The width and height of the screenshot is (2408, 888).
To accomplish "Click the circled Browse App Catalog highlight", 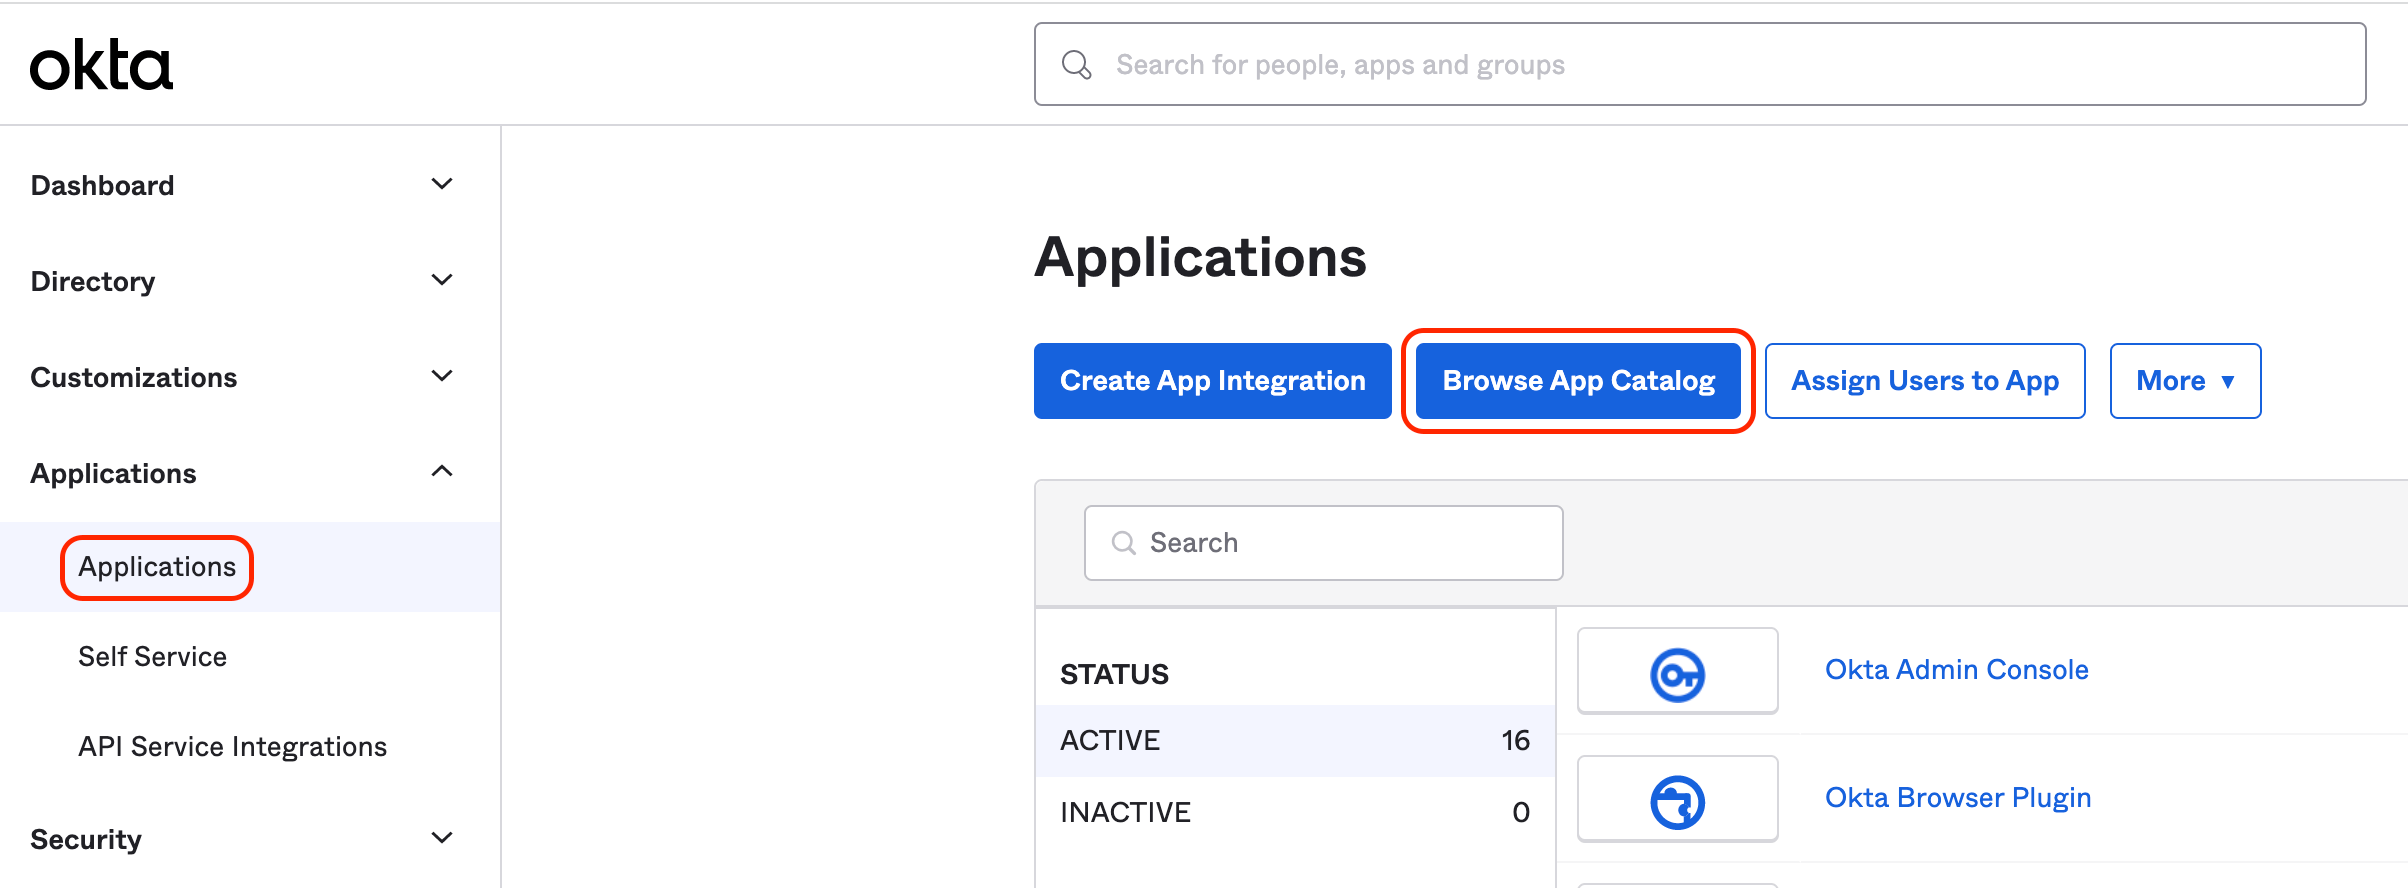I will [1578, 380].
